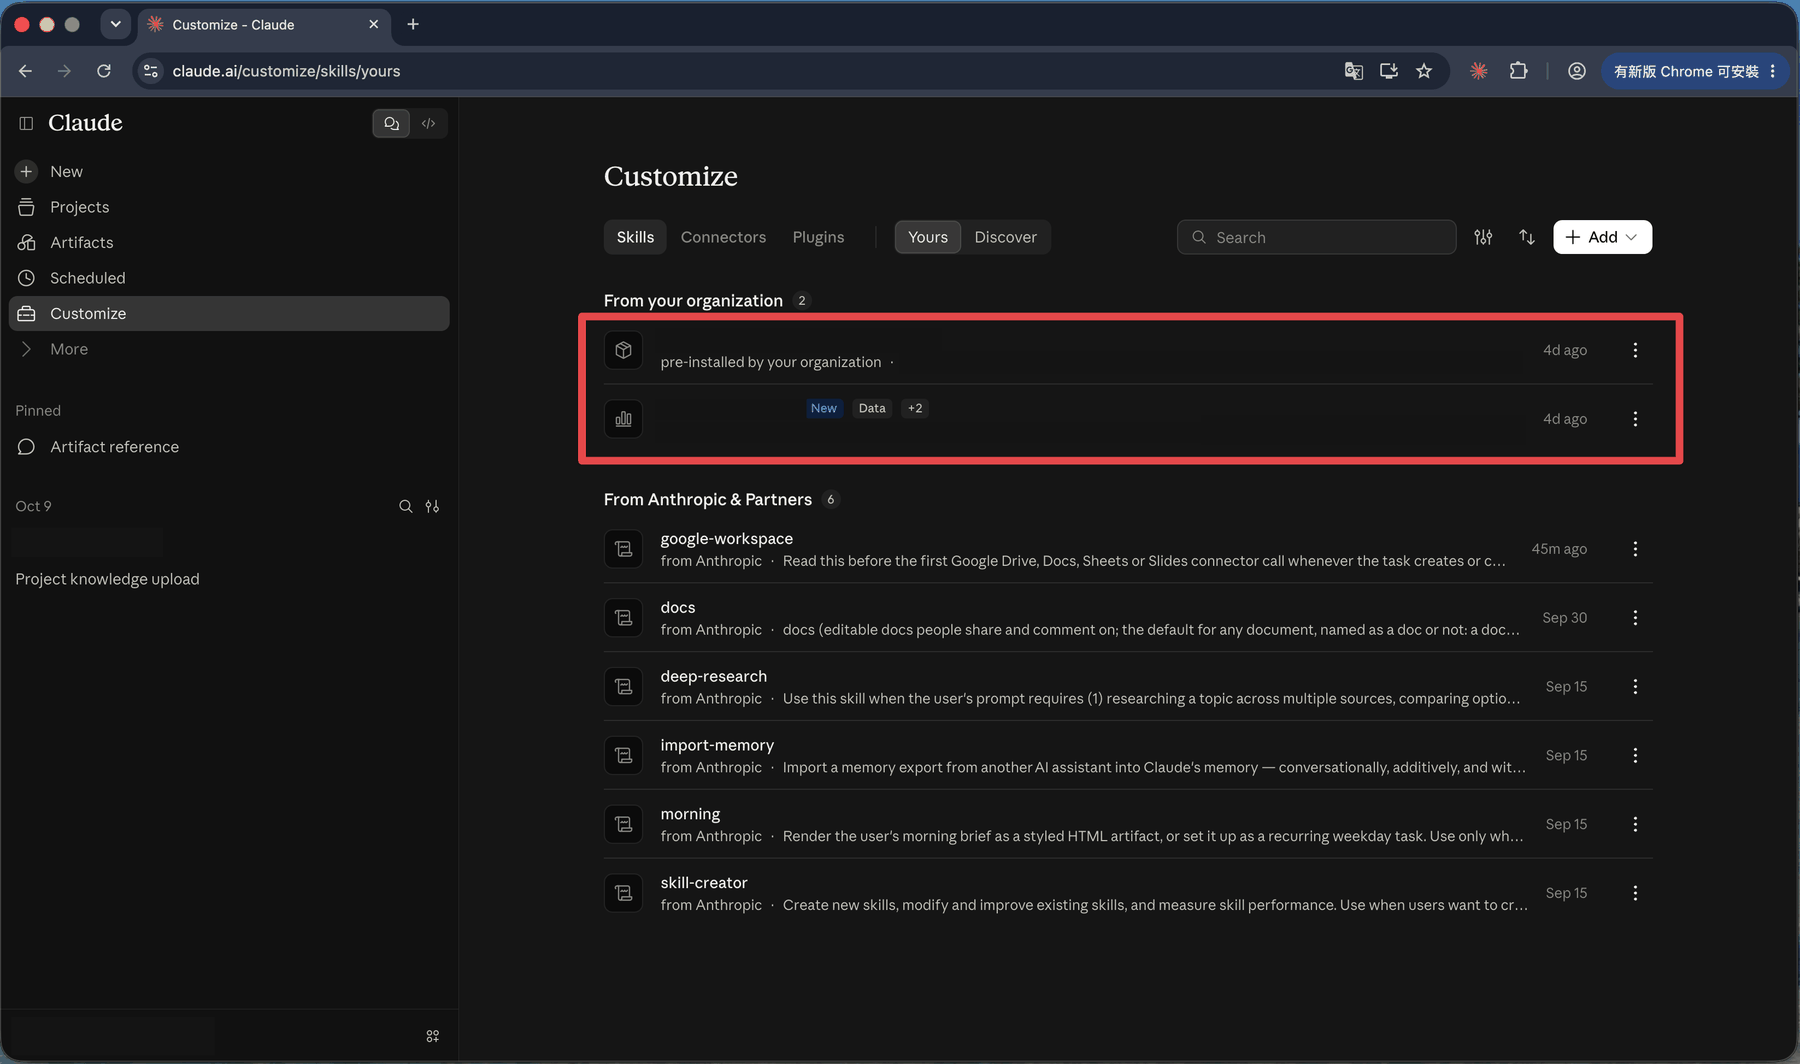Search recent chats icon
Image resolution: width=1800 pixels, height=1064 pixels.
(x=405, y=506)
